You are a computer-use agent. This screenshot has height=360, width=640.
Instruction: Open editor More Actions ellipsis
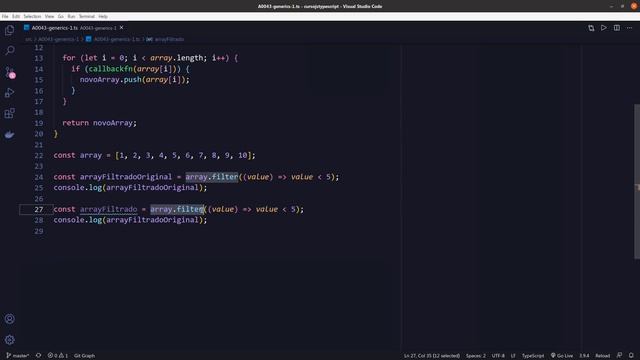pyautogui.click(x=629, y=28)
